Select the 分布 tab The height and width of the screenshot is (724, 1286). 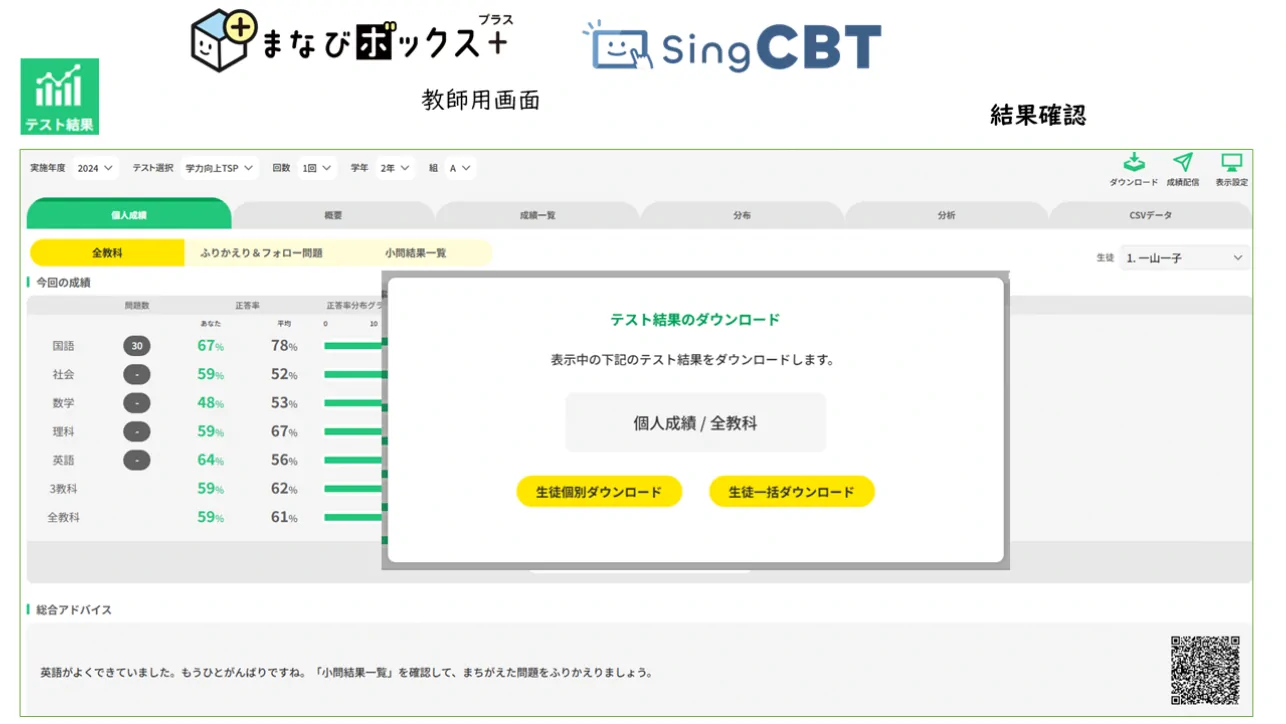pos(741,215)
